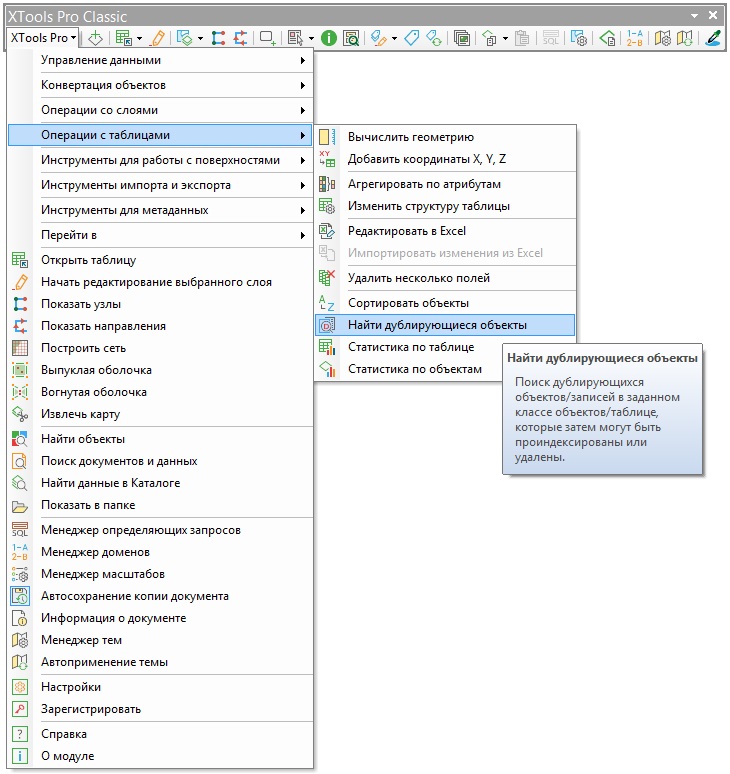This screenshot has width=730, height=774.
Task: Click the Show Nodes icon in toolbar
Action: (218, 38)
